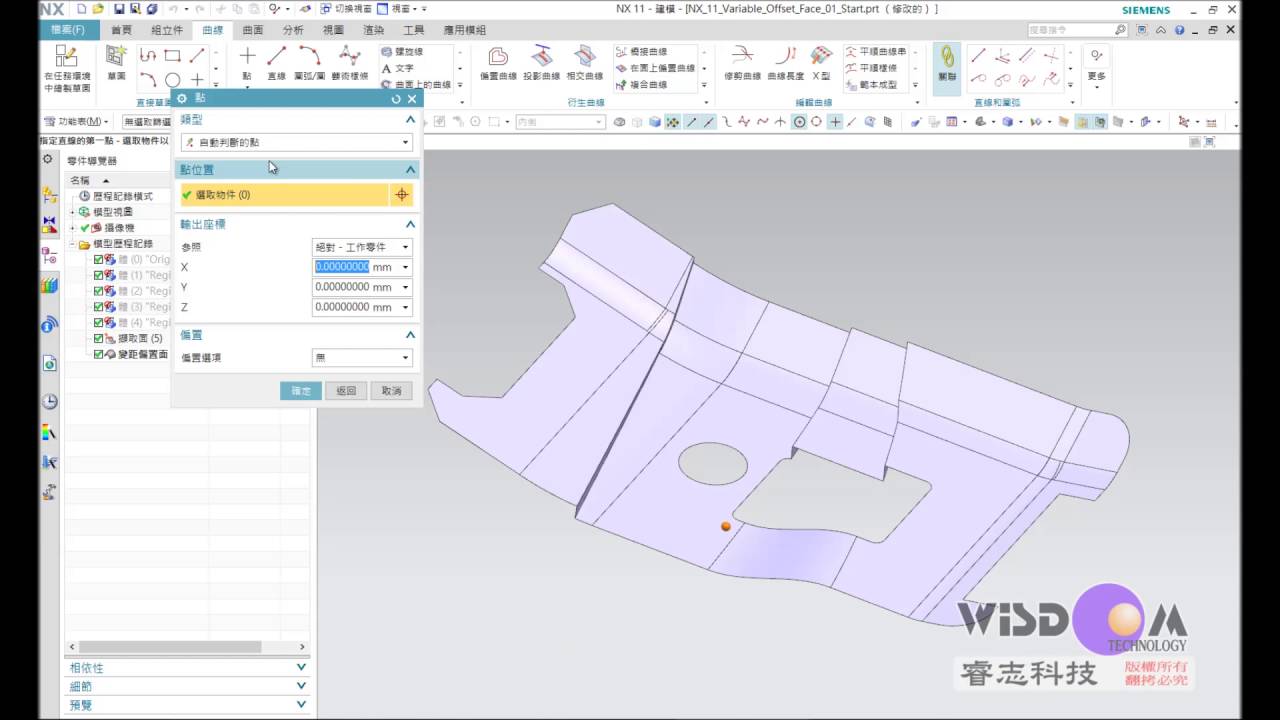1280x720 pixels.
Task: Toggle the 變距偏置面 feature checkbox
Action: 98,355
